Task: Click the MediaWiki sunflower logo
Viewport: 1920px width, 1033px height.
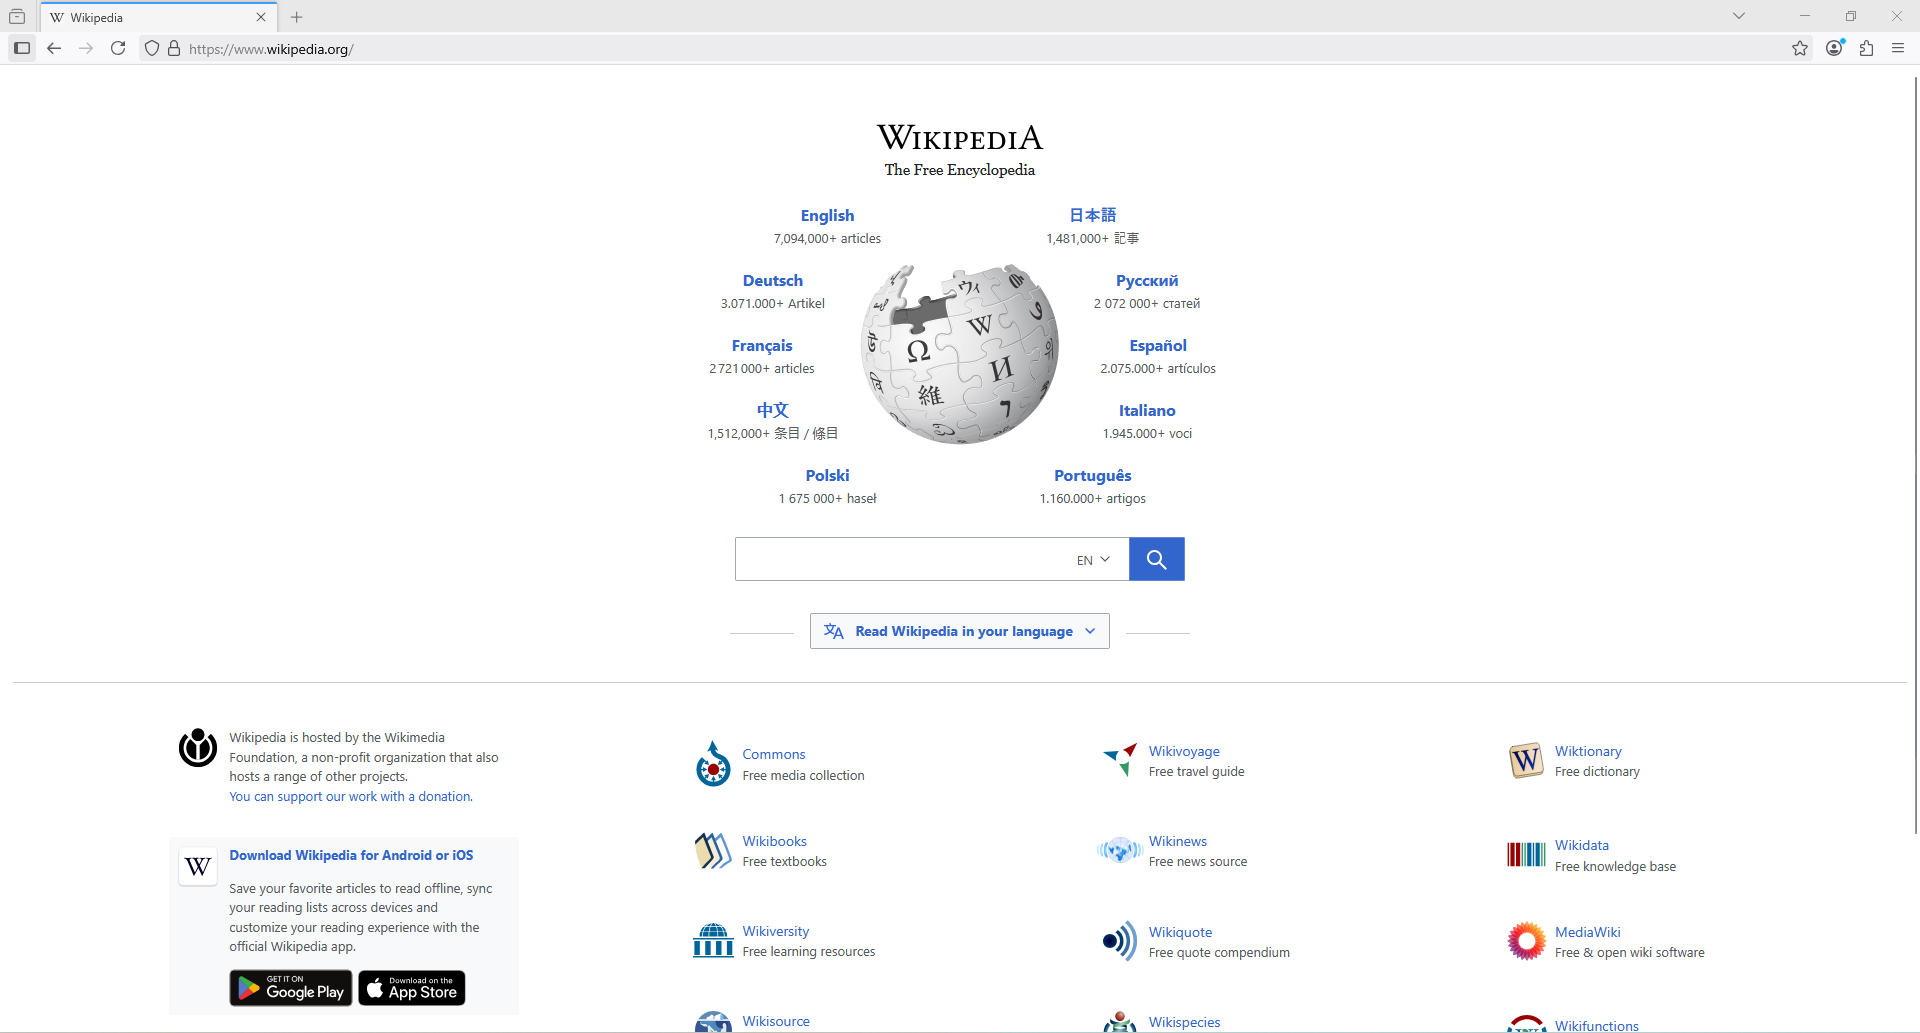Action: (x=1526, y=941)
